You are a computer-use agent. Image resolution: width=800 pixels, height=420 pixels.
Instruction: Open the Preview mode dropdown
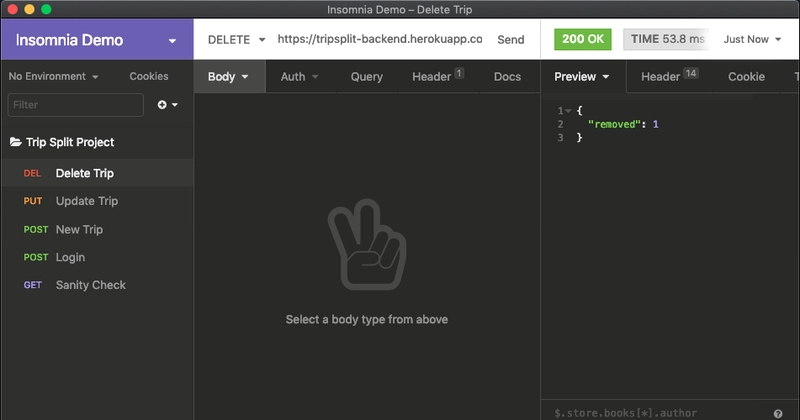point(582,77)
